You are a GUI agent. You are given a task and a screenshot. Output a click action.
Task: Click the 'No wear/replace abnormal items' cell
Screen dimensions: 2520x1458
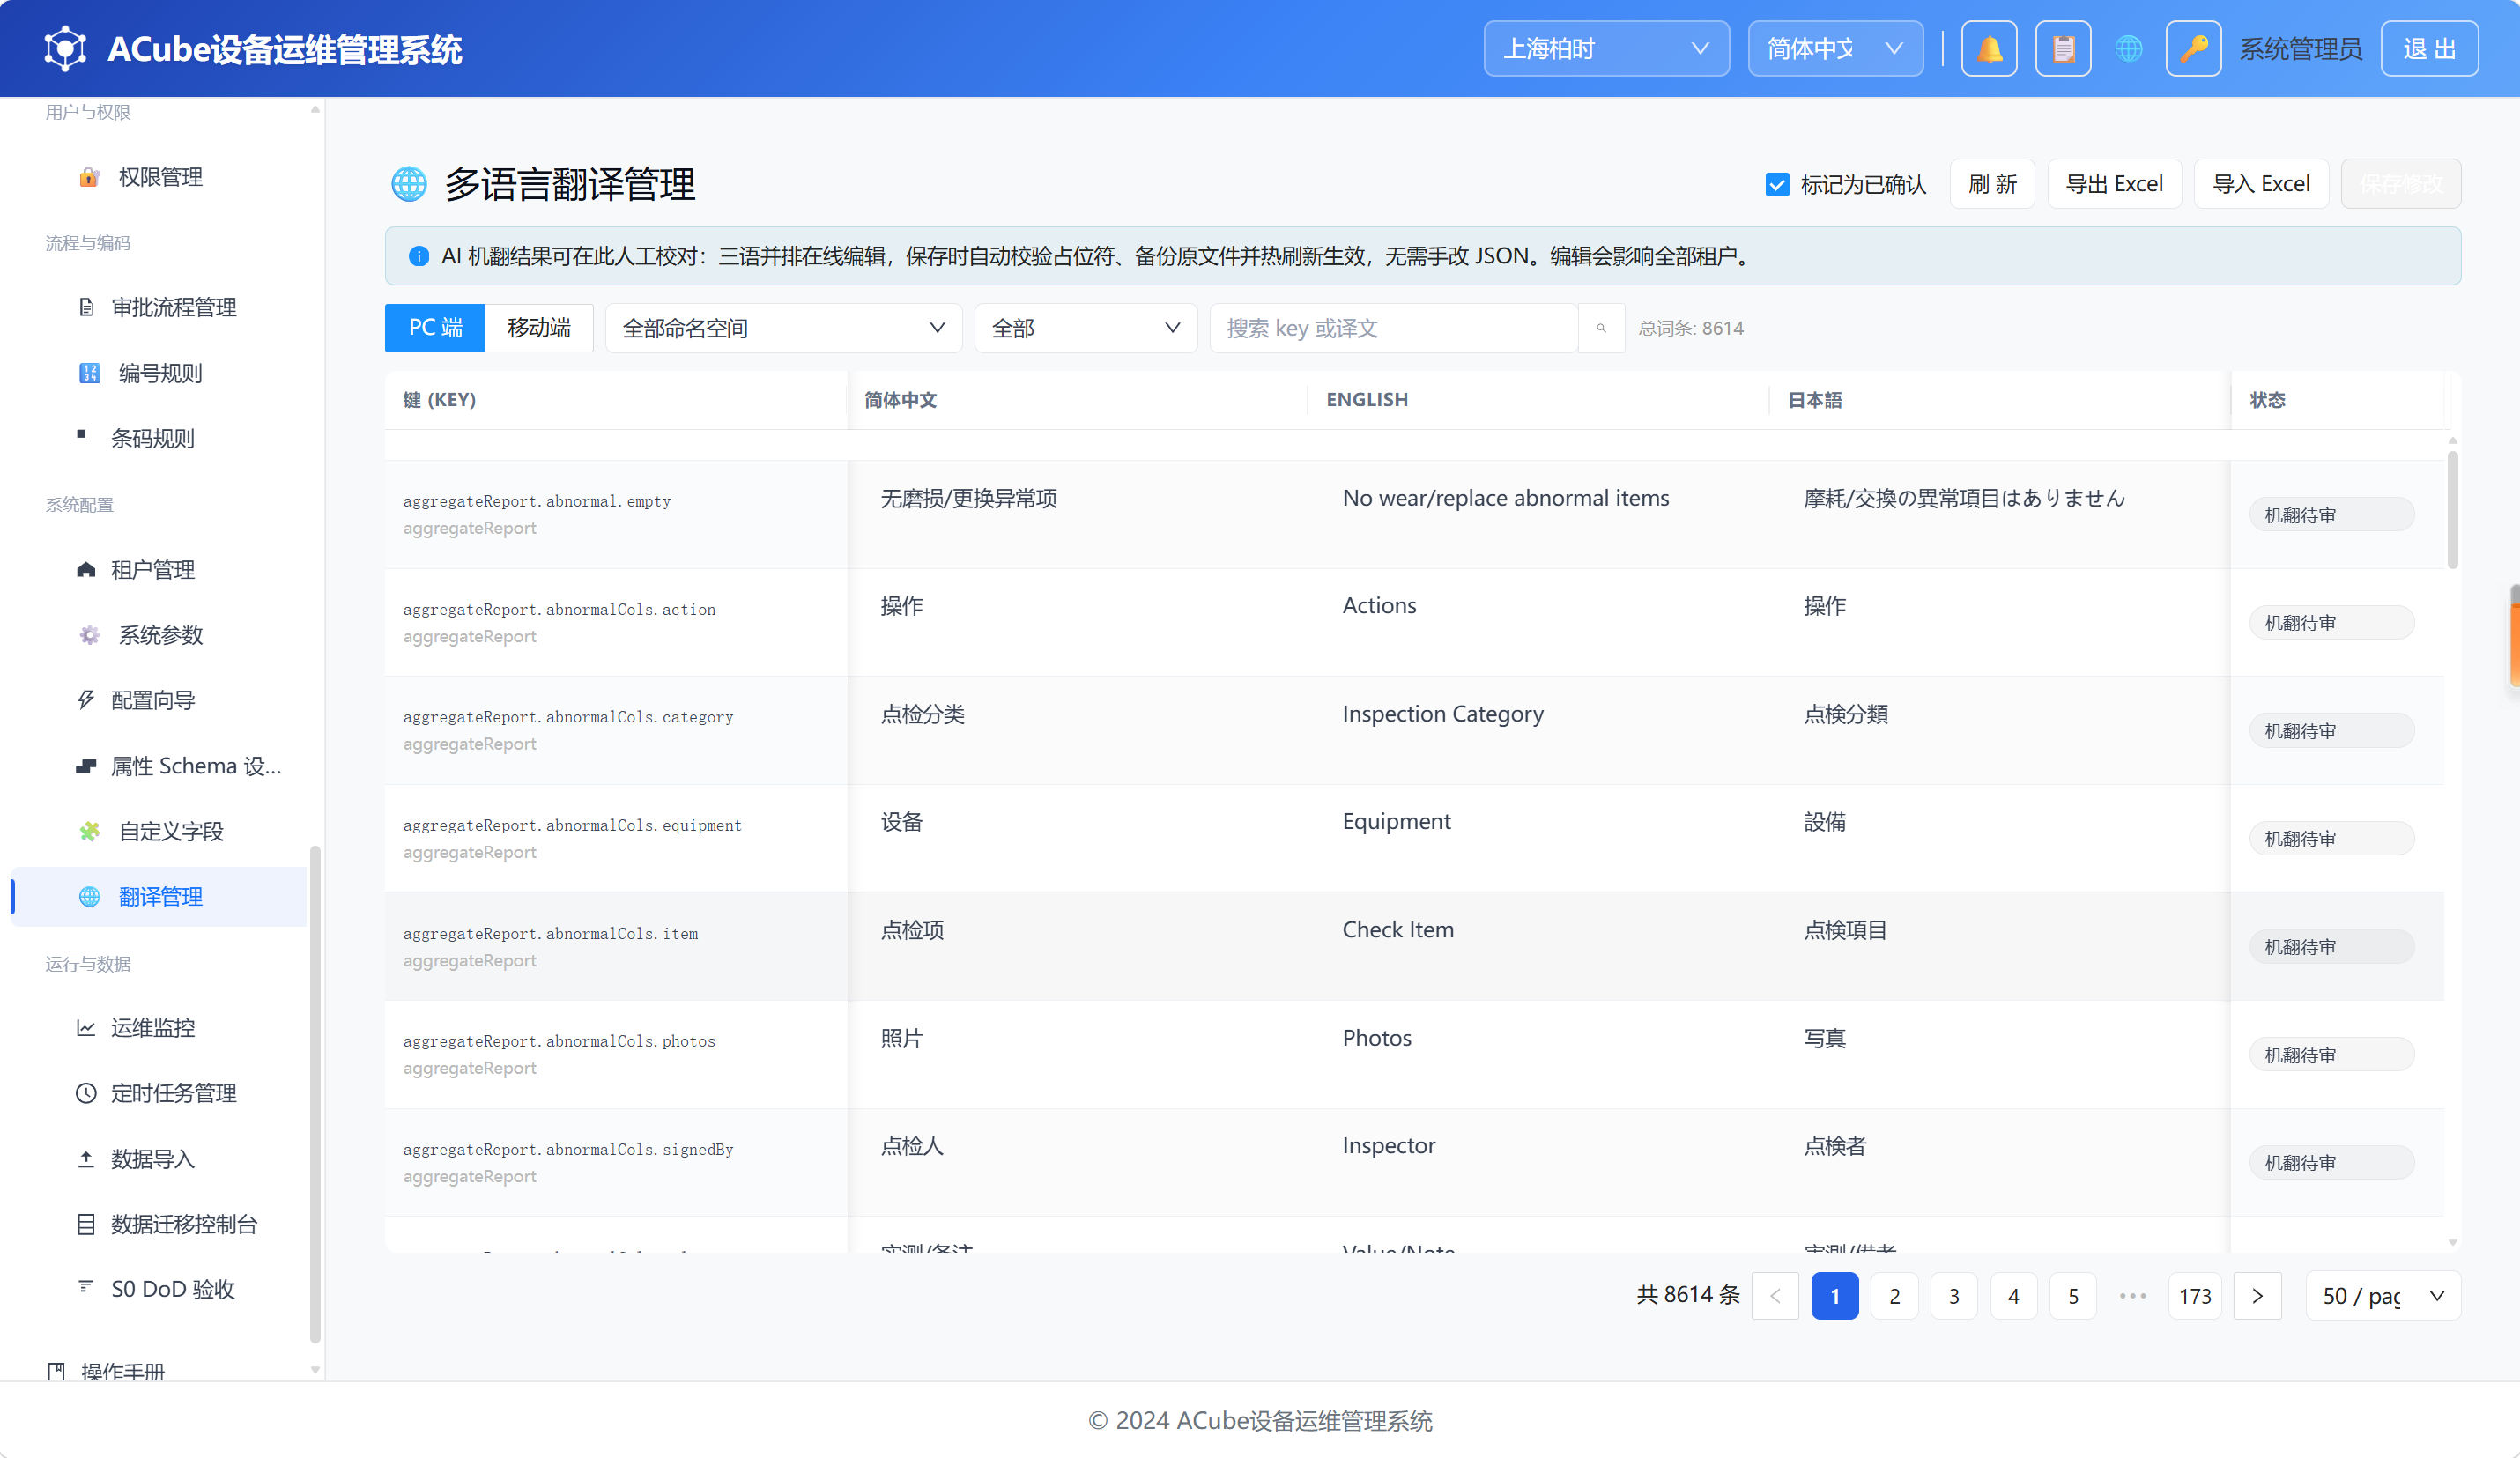[1505, 498]
